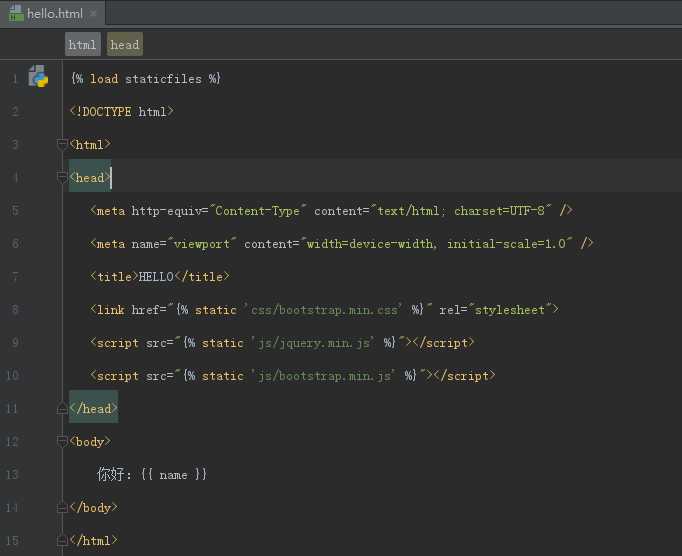Click the </html> closing tag text

click(94, 540)
